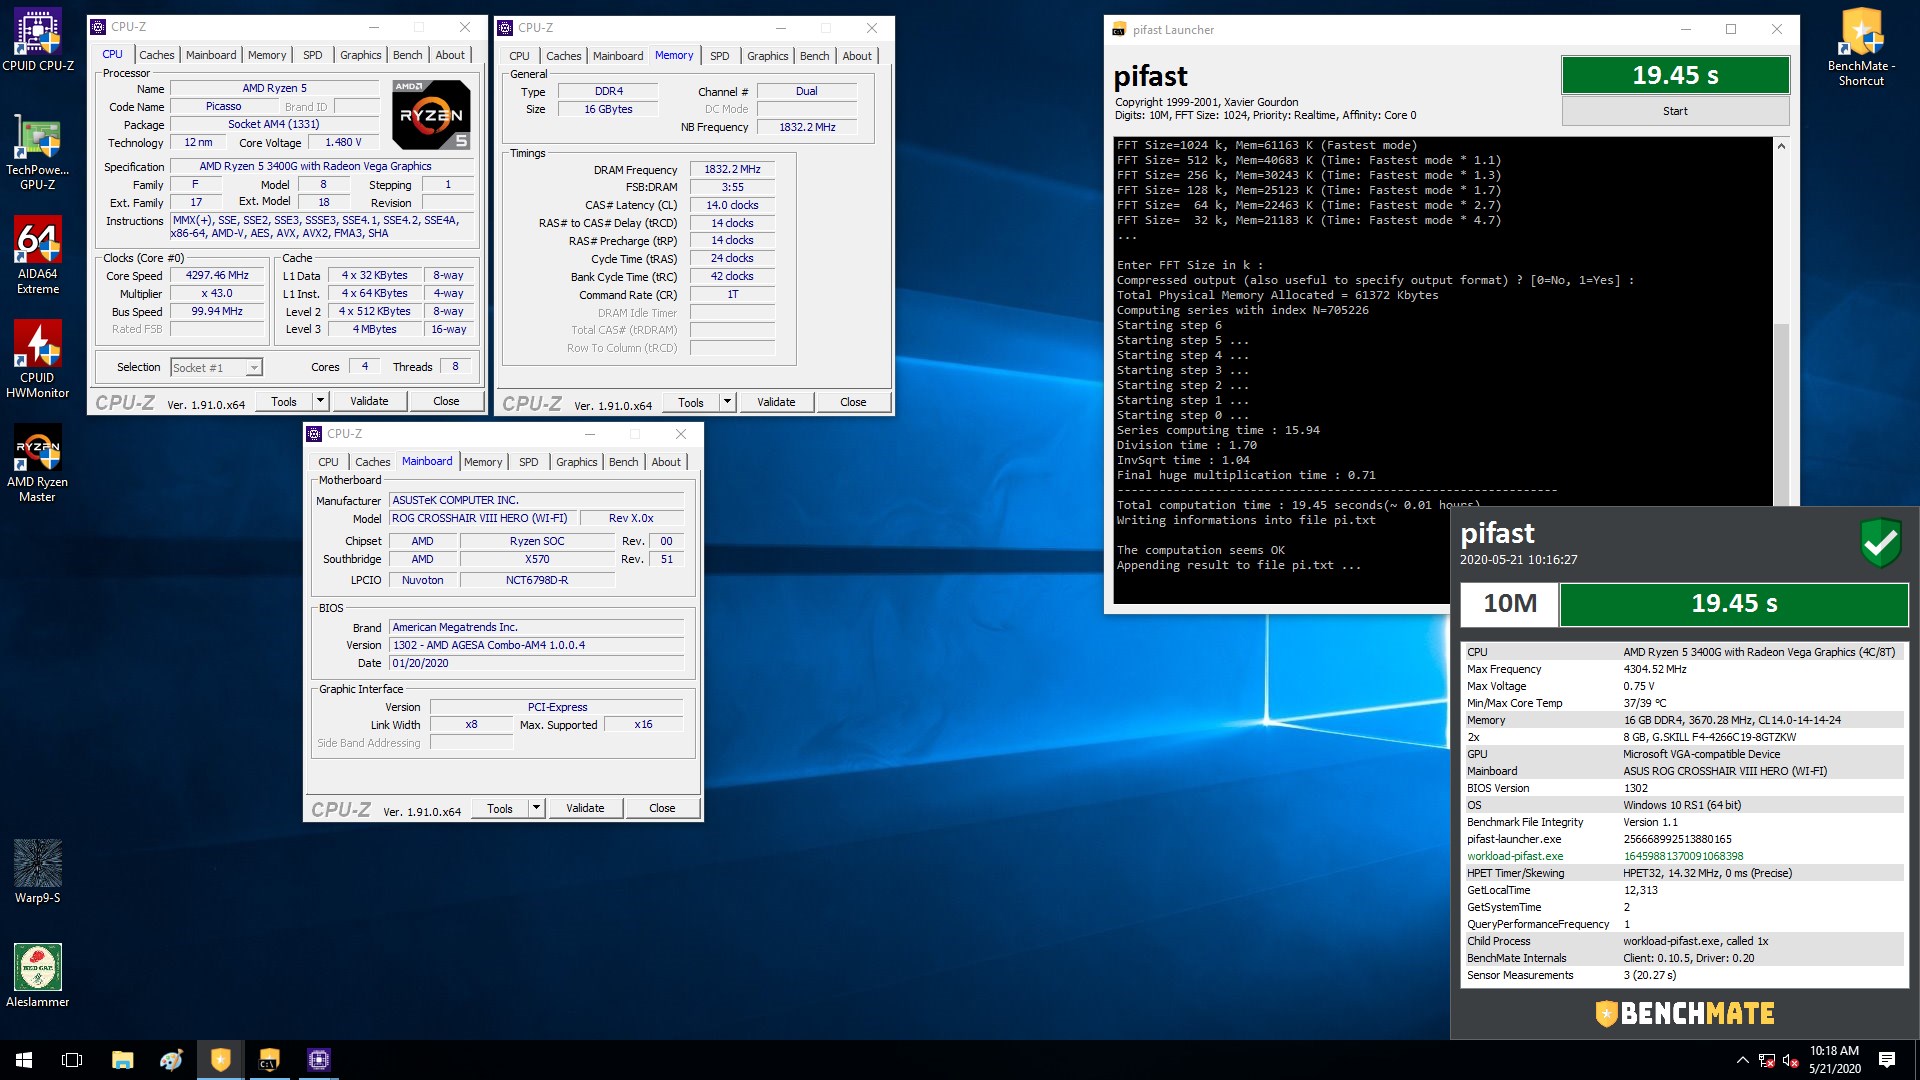Click Tools button in Memory window
Screen dimensions: 1920x1080
[x=691, y=402]
